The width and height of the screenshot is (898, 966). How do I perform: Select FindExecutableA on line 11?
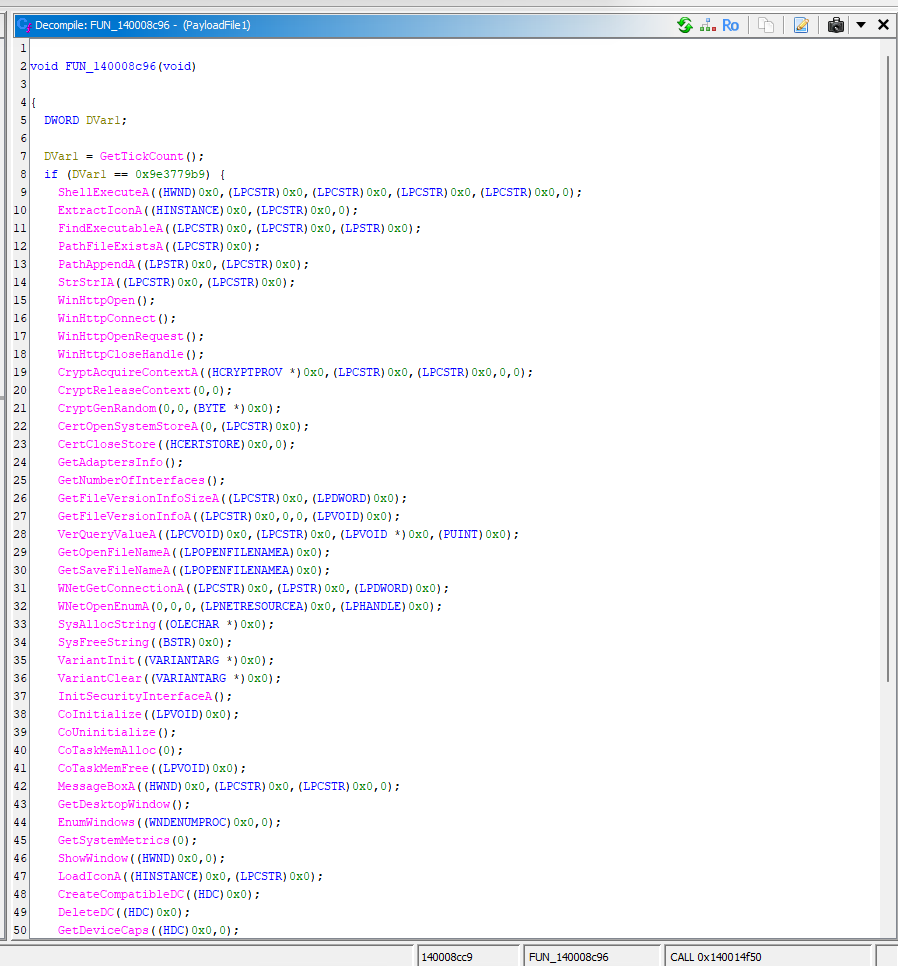click(x=110, y=228)
